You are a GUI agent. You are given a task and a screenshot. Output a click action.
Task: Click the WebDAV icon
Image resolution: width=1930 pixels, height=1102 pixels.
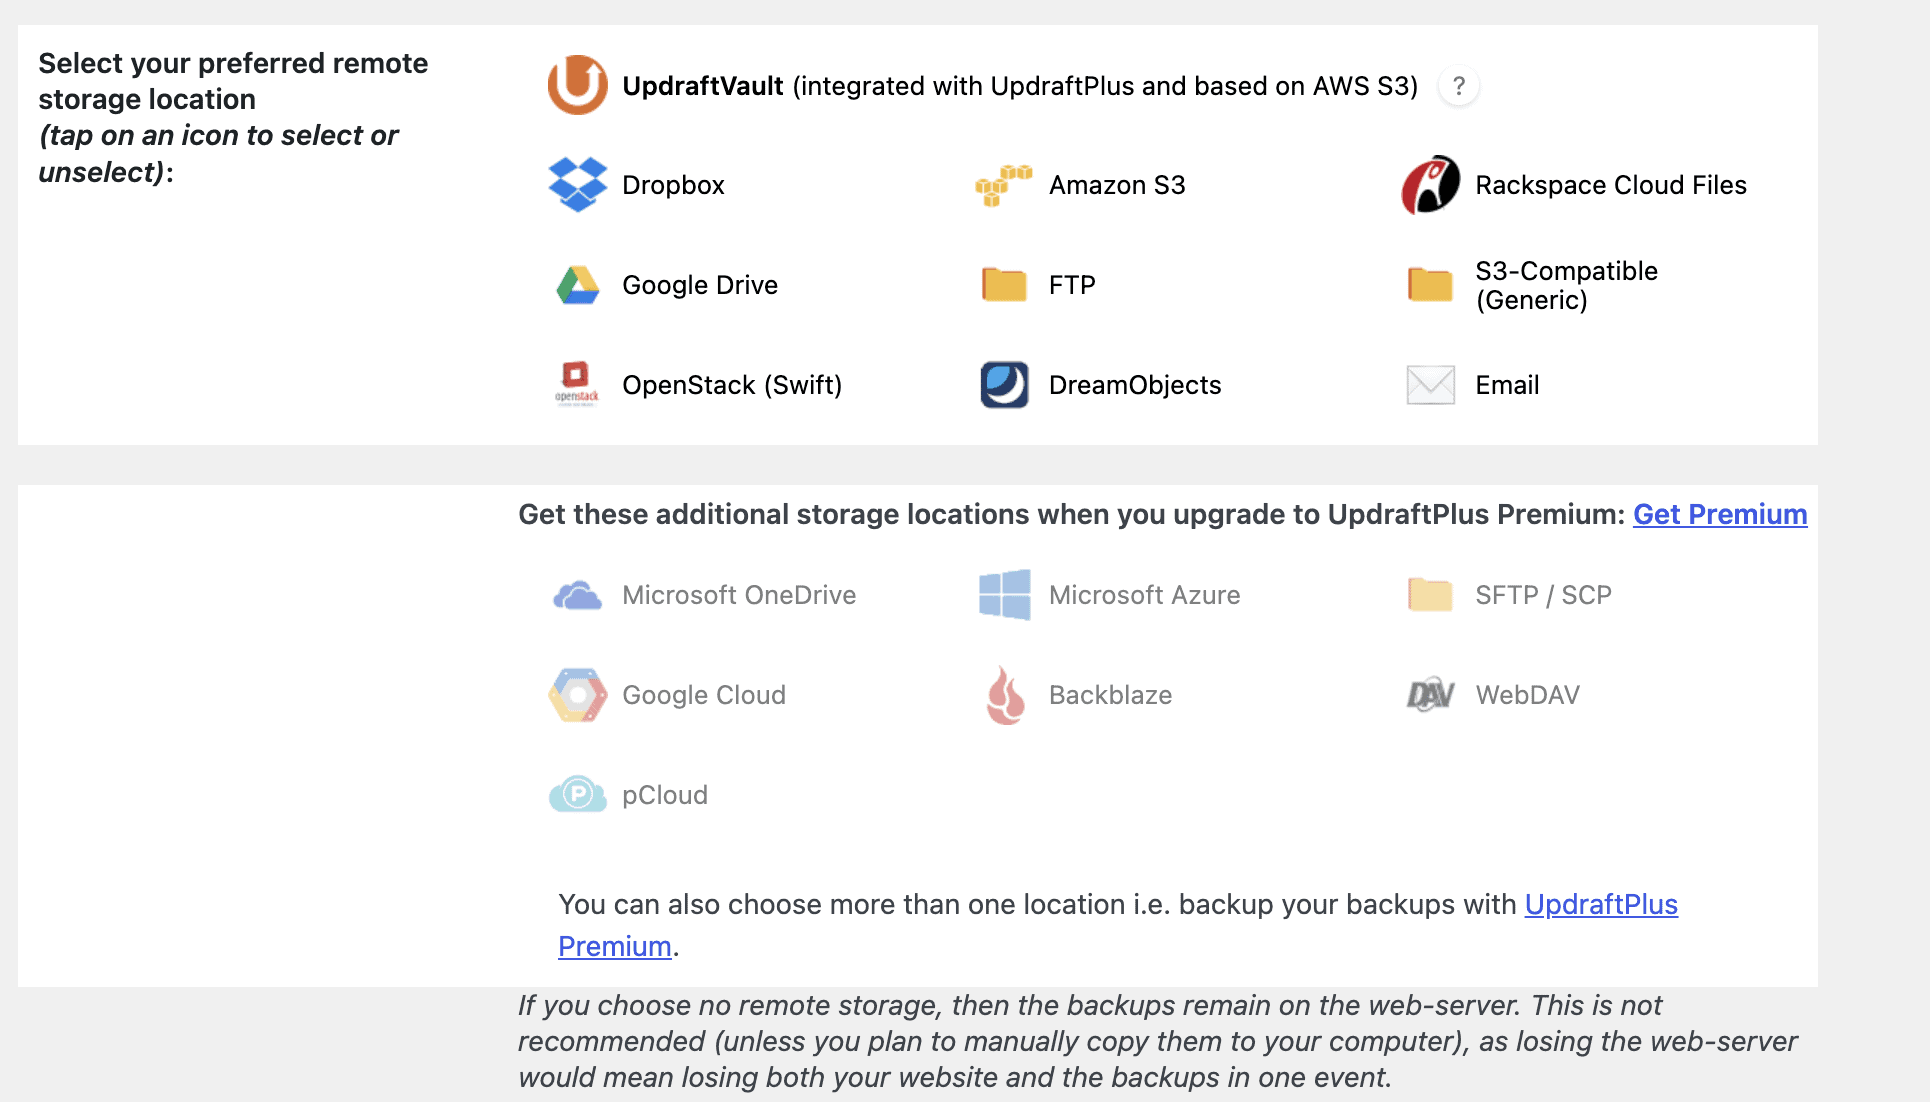coord(1430,695)
